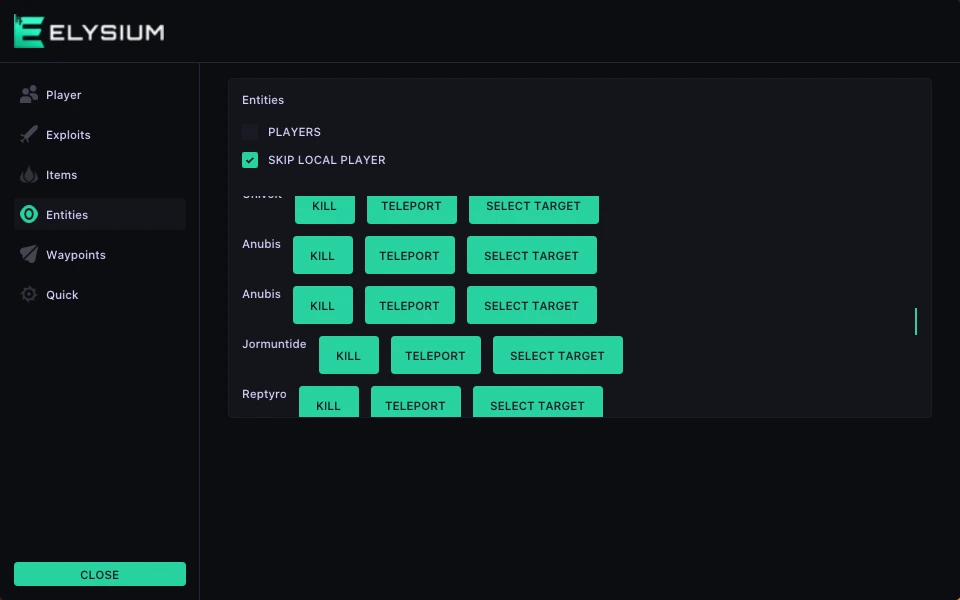
Task: Select the Exploits sword icon
Action: tap(29, 134)
